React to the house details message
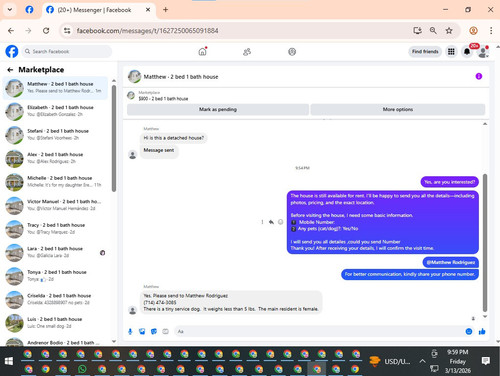Image resolution: width=500 pixels, height=376 pixels. 281,222
